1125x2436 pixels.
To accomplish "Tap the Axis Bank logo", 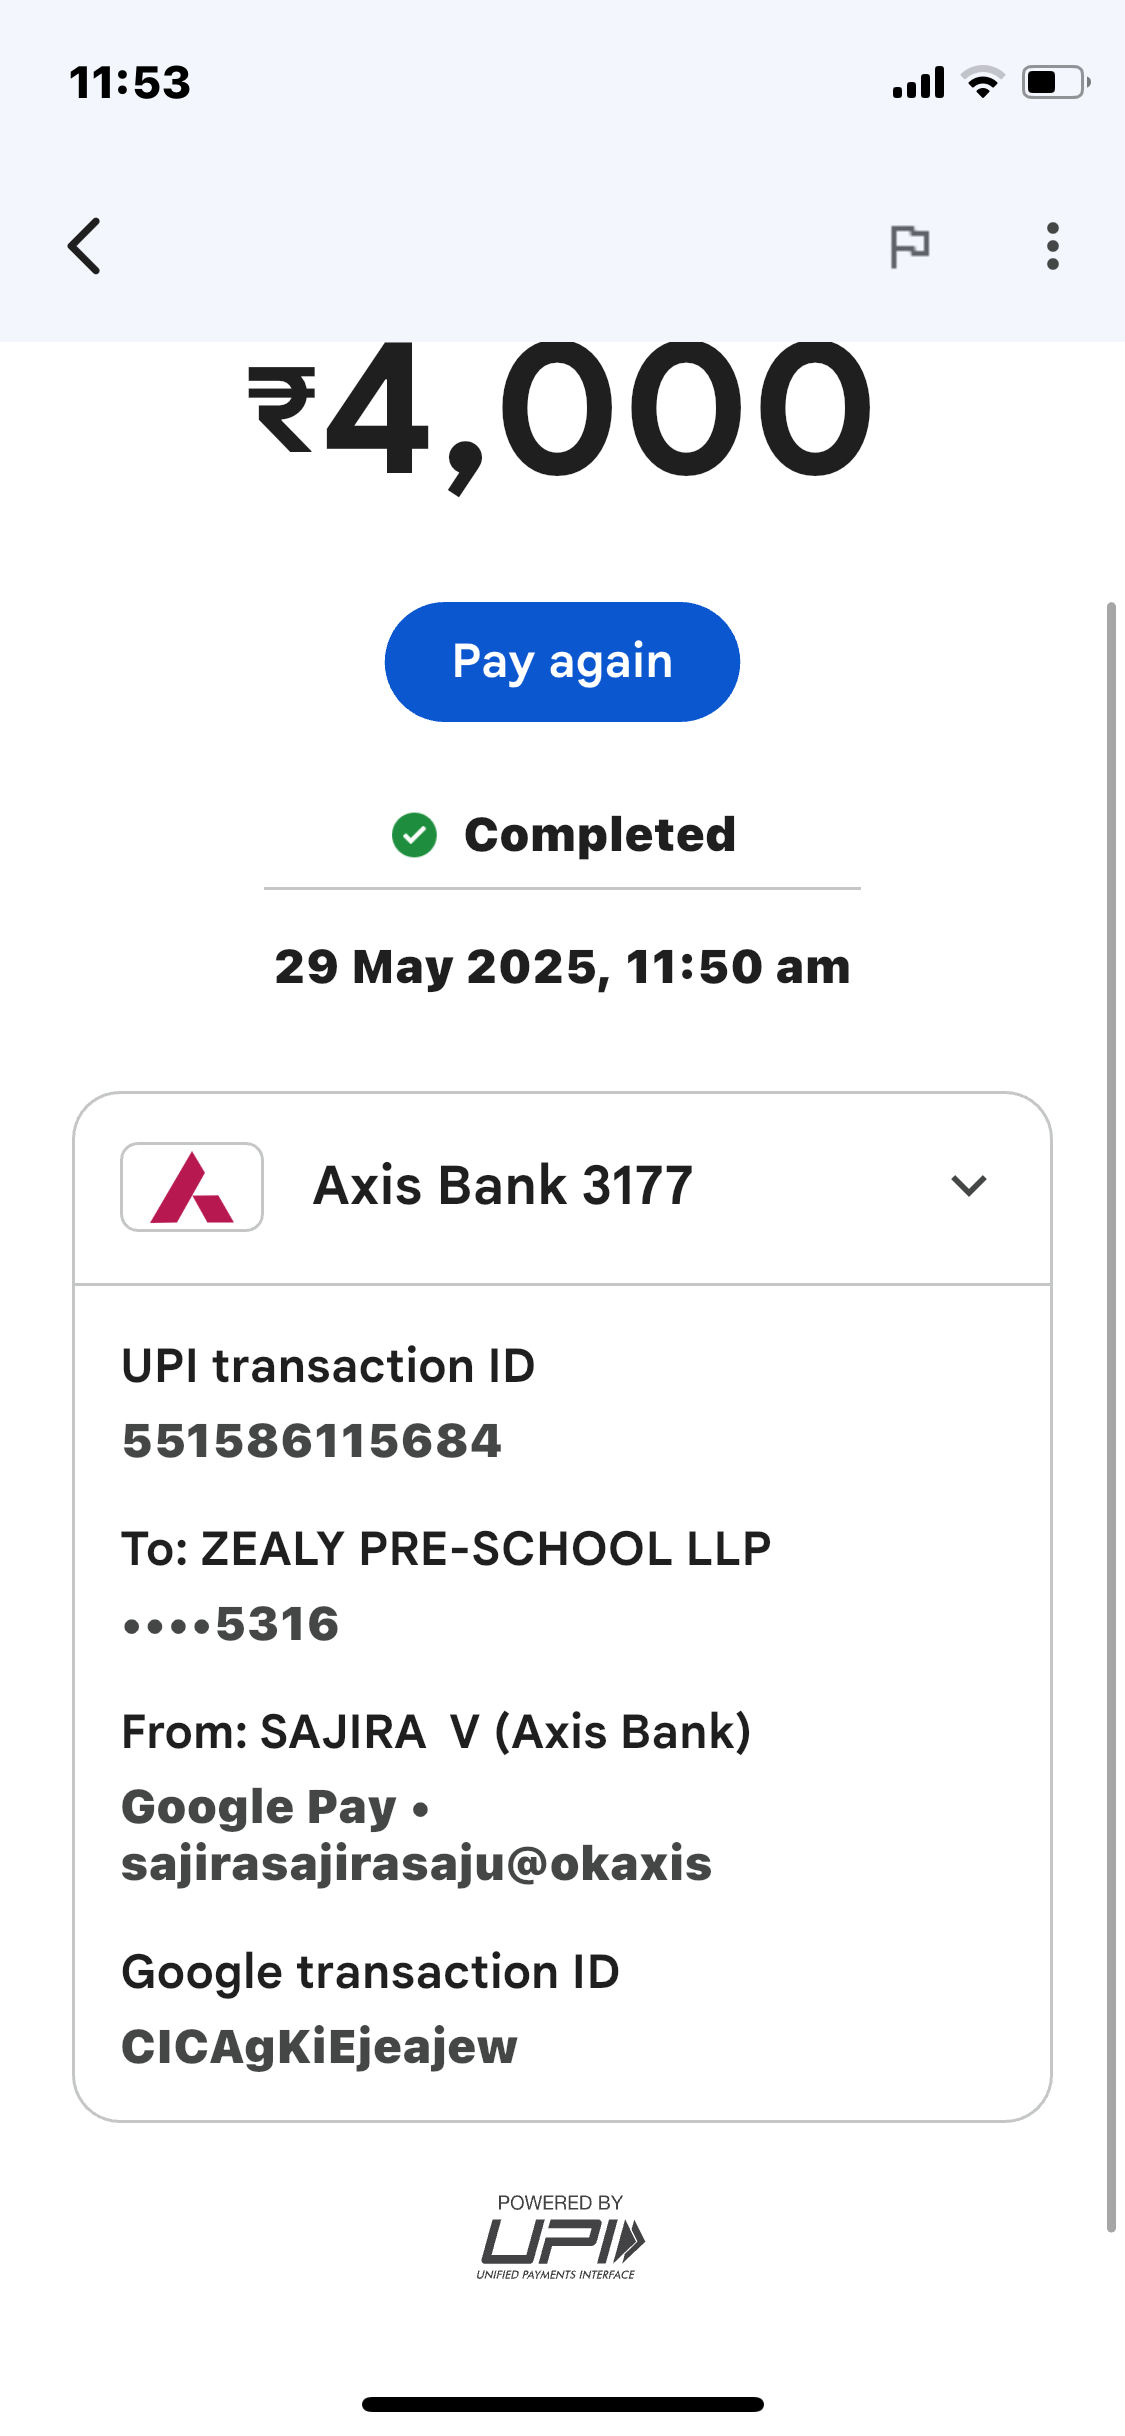I will 192,1187.
